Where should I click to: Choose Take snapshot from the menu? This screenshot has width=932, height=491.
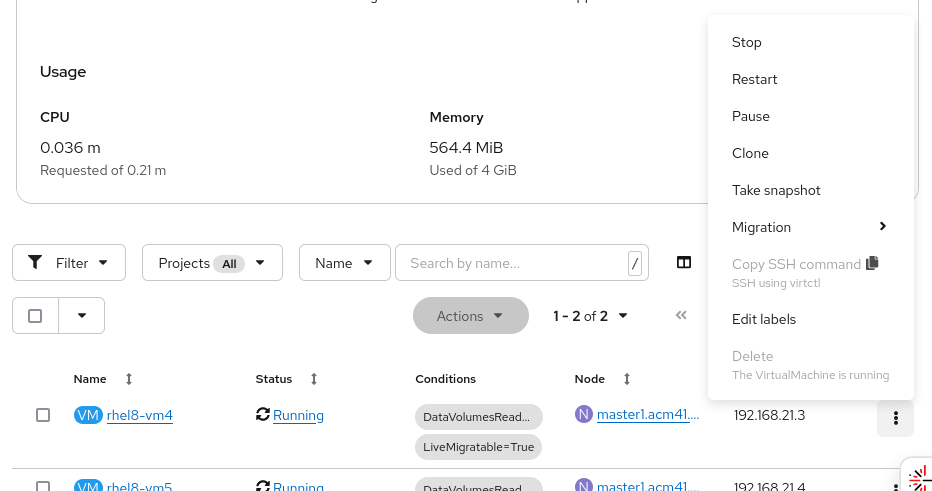click(x=776, y=190)
